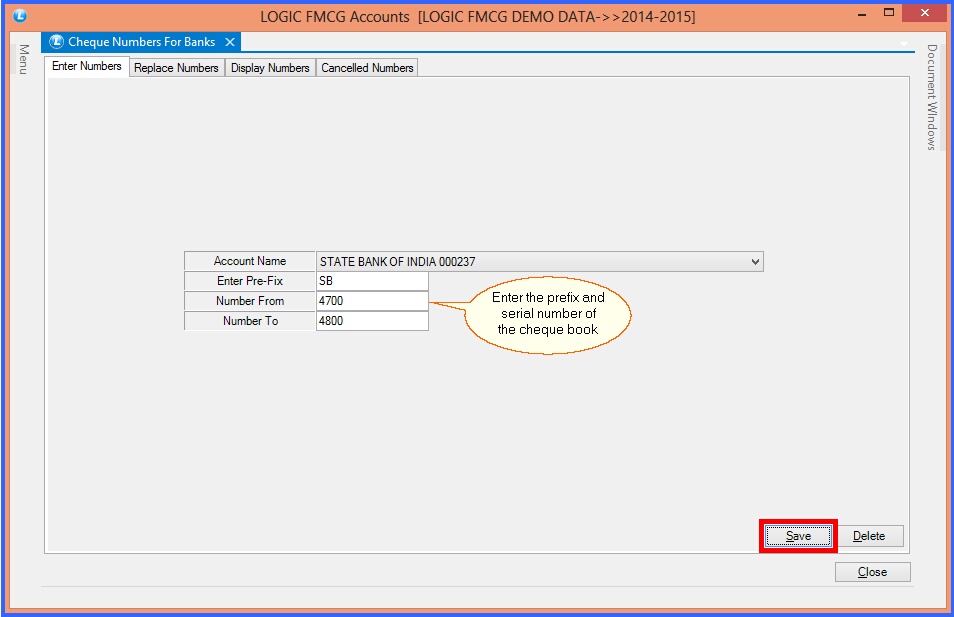Open the Menu side panel
954x617 pixels.
(x=24, y=60)
